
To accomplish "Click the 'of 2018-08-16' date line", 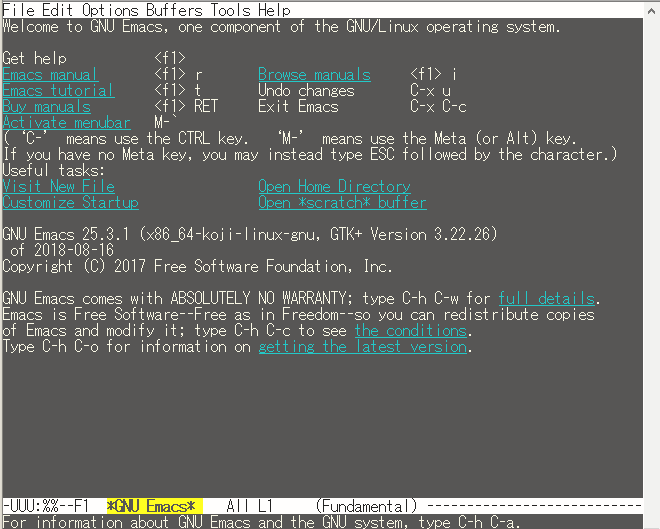I will (62, 250).
